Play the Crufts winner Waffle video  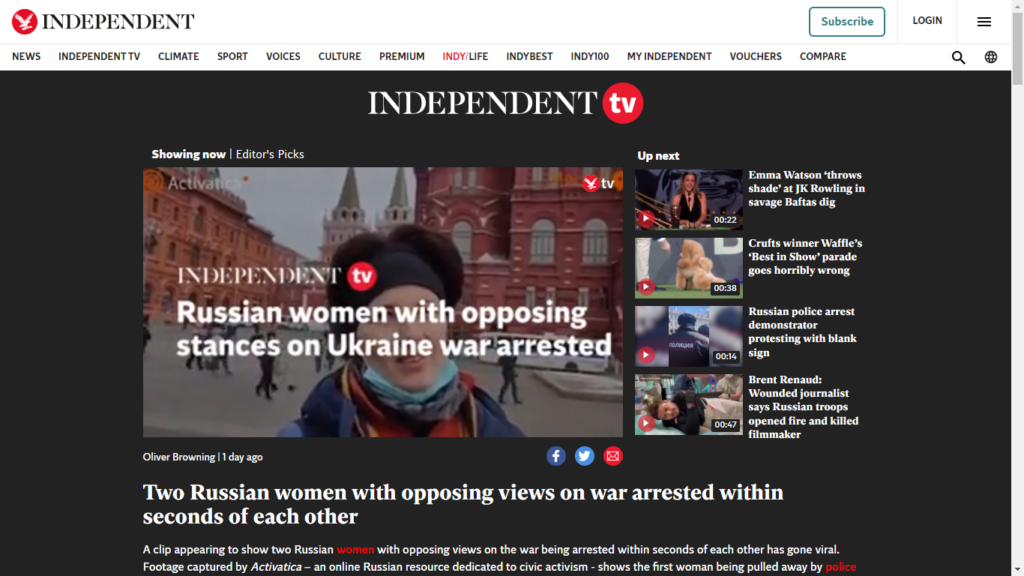click(688, 268)
